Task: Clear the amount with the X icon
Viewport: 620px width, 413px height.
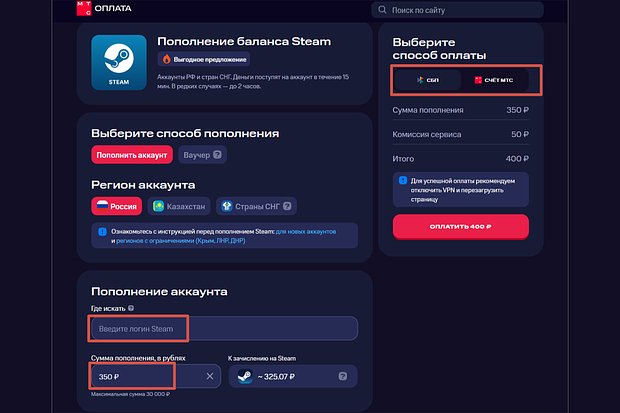Action: [210, 376]
